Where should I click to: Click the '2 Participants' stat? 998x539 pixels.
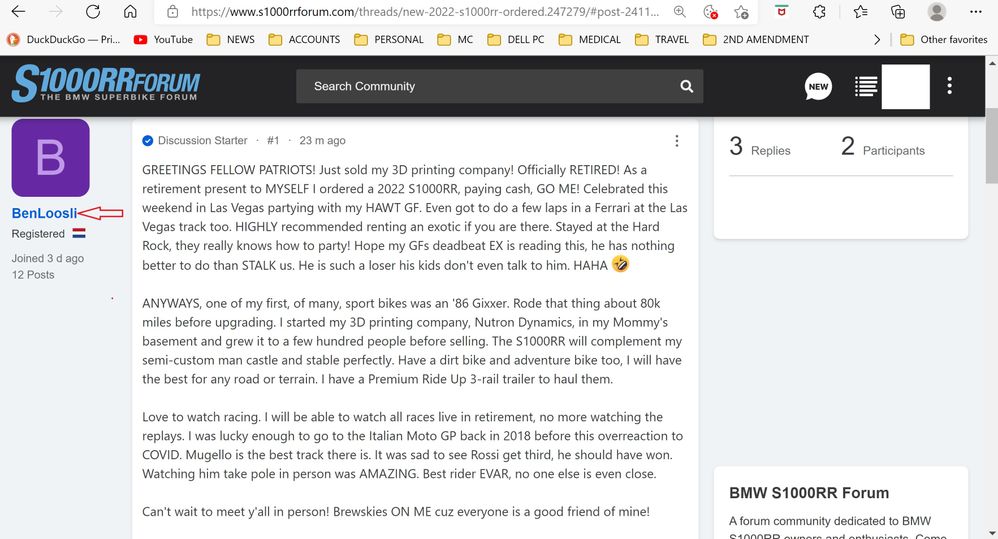883,147
